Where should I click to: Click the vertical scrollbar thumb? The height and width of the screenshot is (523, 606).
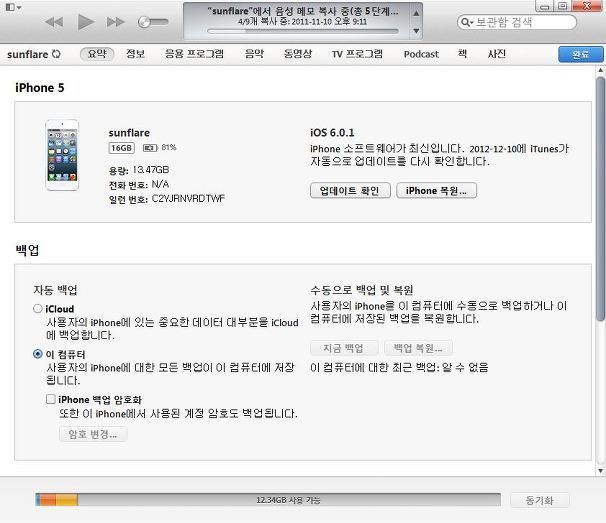600,198
